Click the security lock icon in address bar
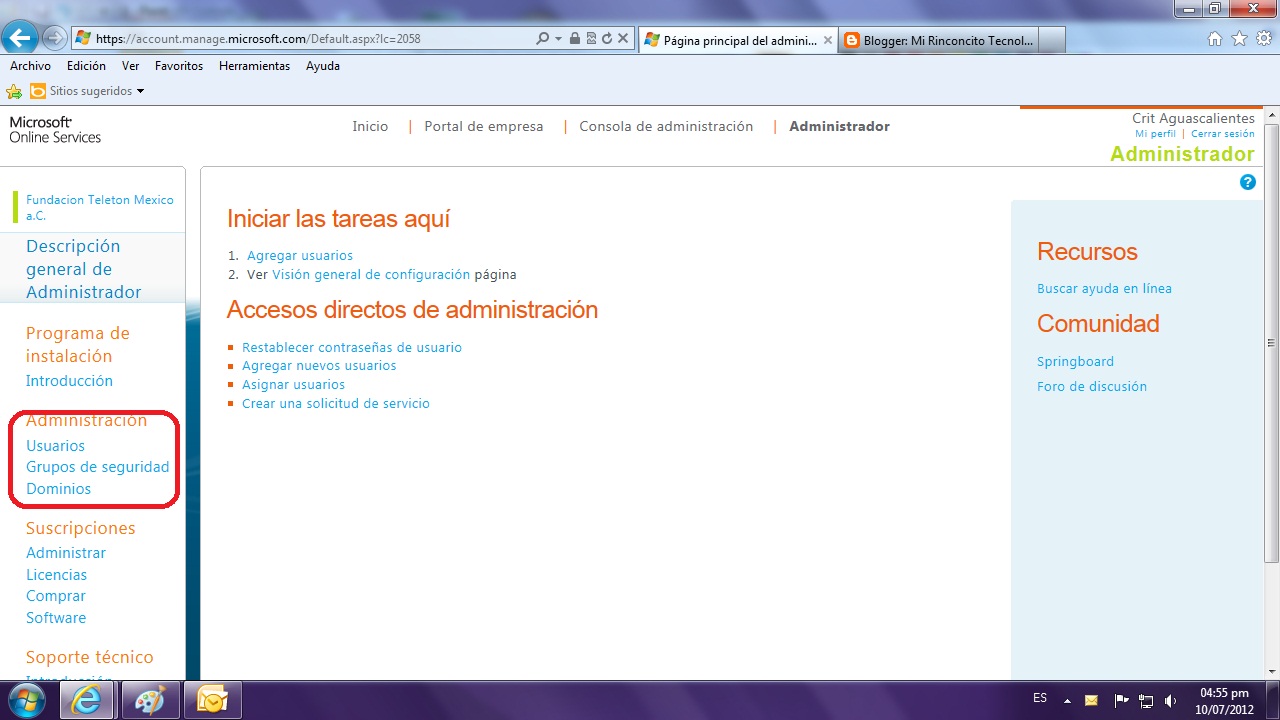Viewport: 1280px width, 720px height. click(x=575, y=39)
